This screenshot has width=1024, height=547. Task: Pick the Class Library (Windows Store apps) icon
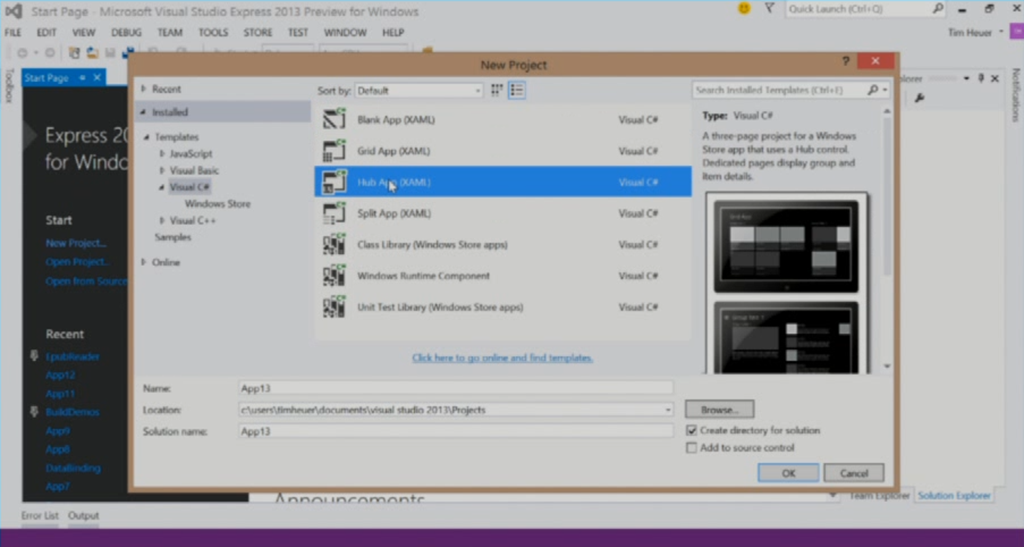[x=334, y=245]
